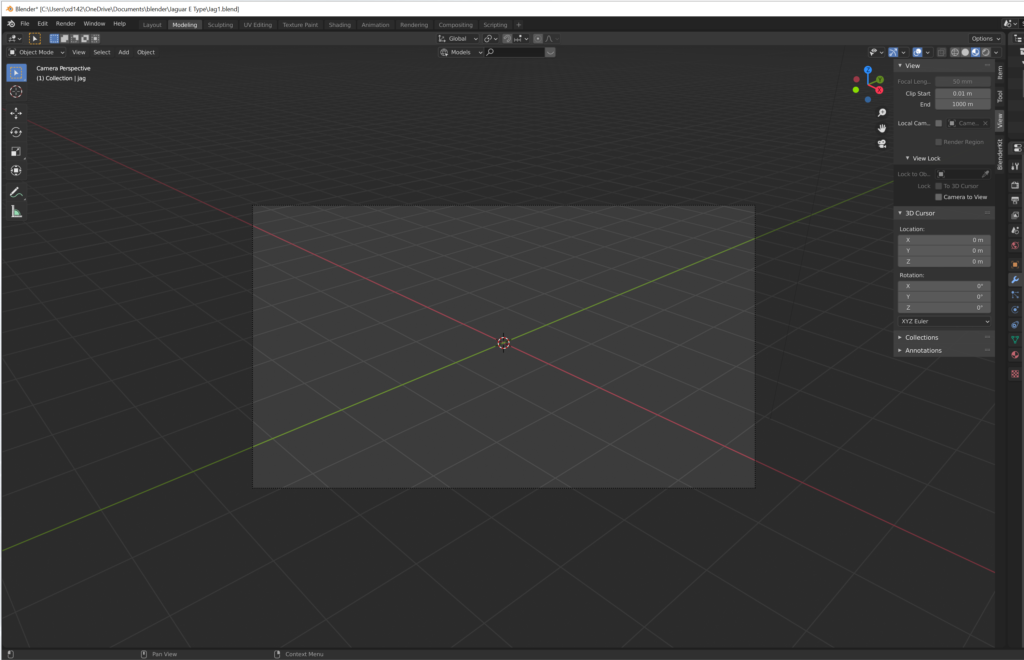Viewport: 1024px width, 660px height.
Task: Enable the Camera to View checkbox
Action: [938, 197]
